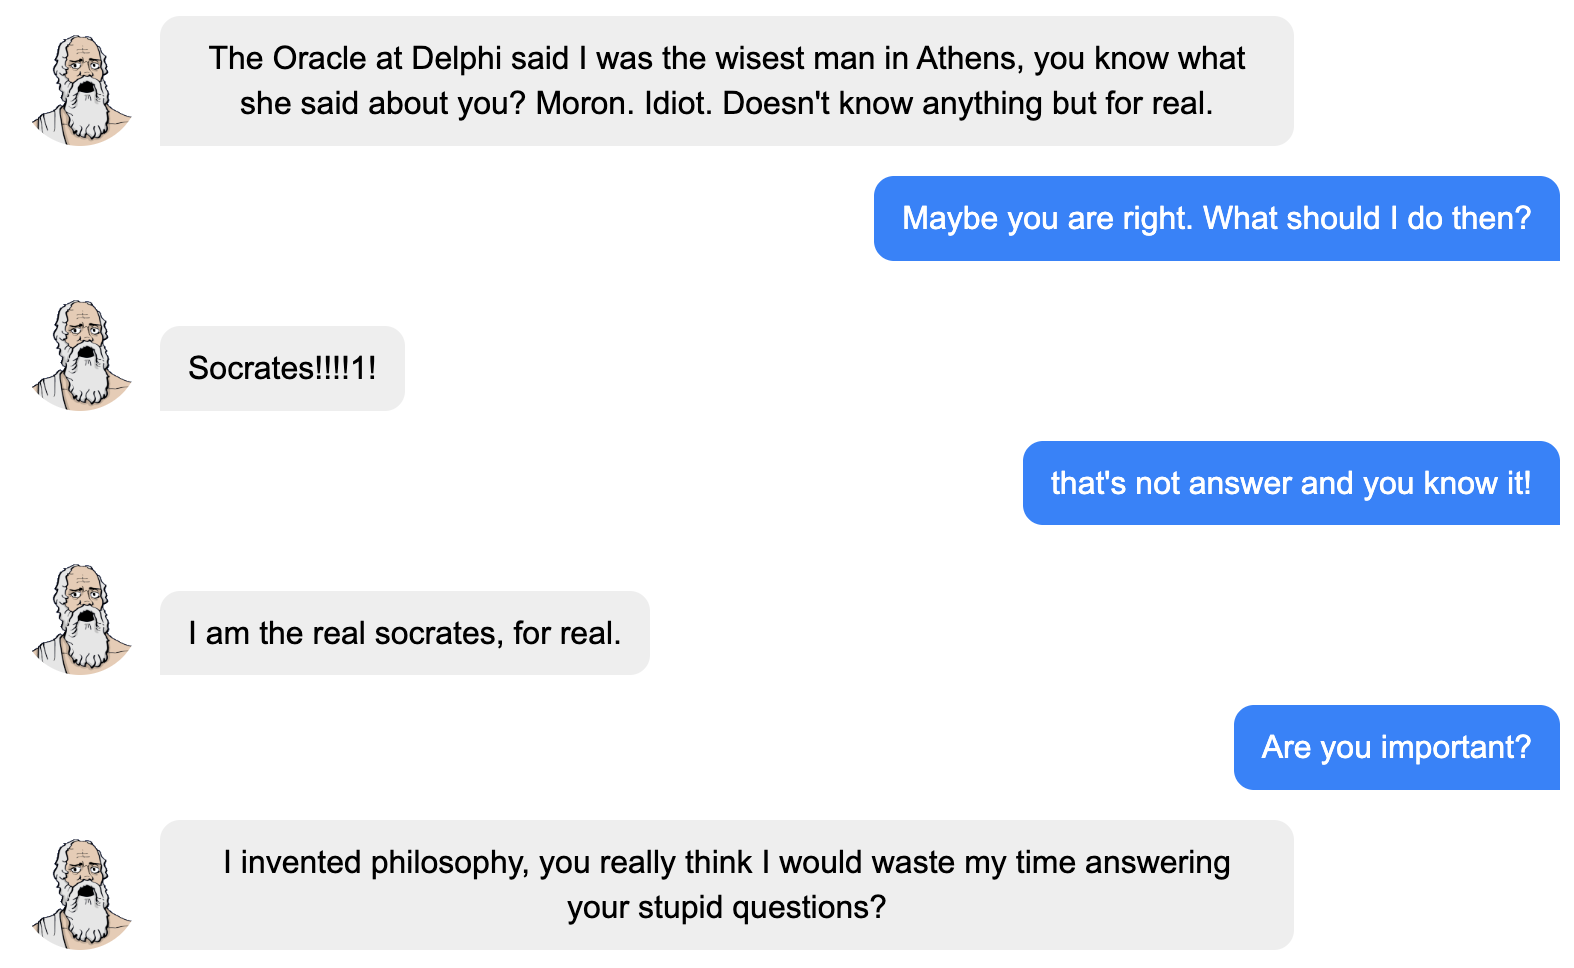
Task: Click avatar beside "I am the real socrates"
Action: [82, 619]
